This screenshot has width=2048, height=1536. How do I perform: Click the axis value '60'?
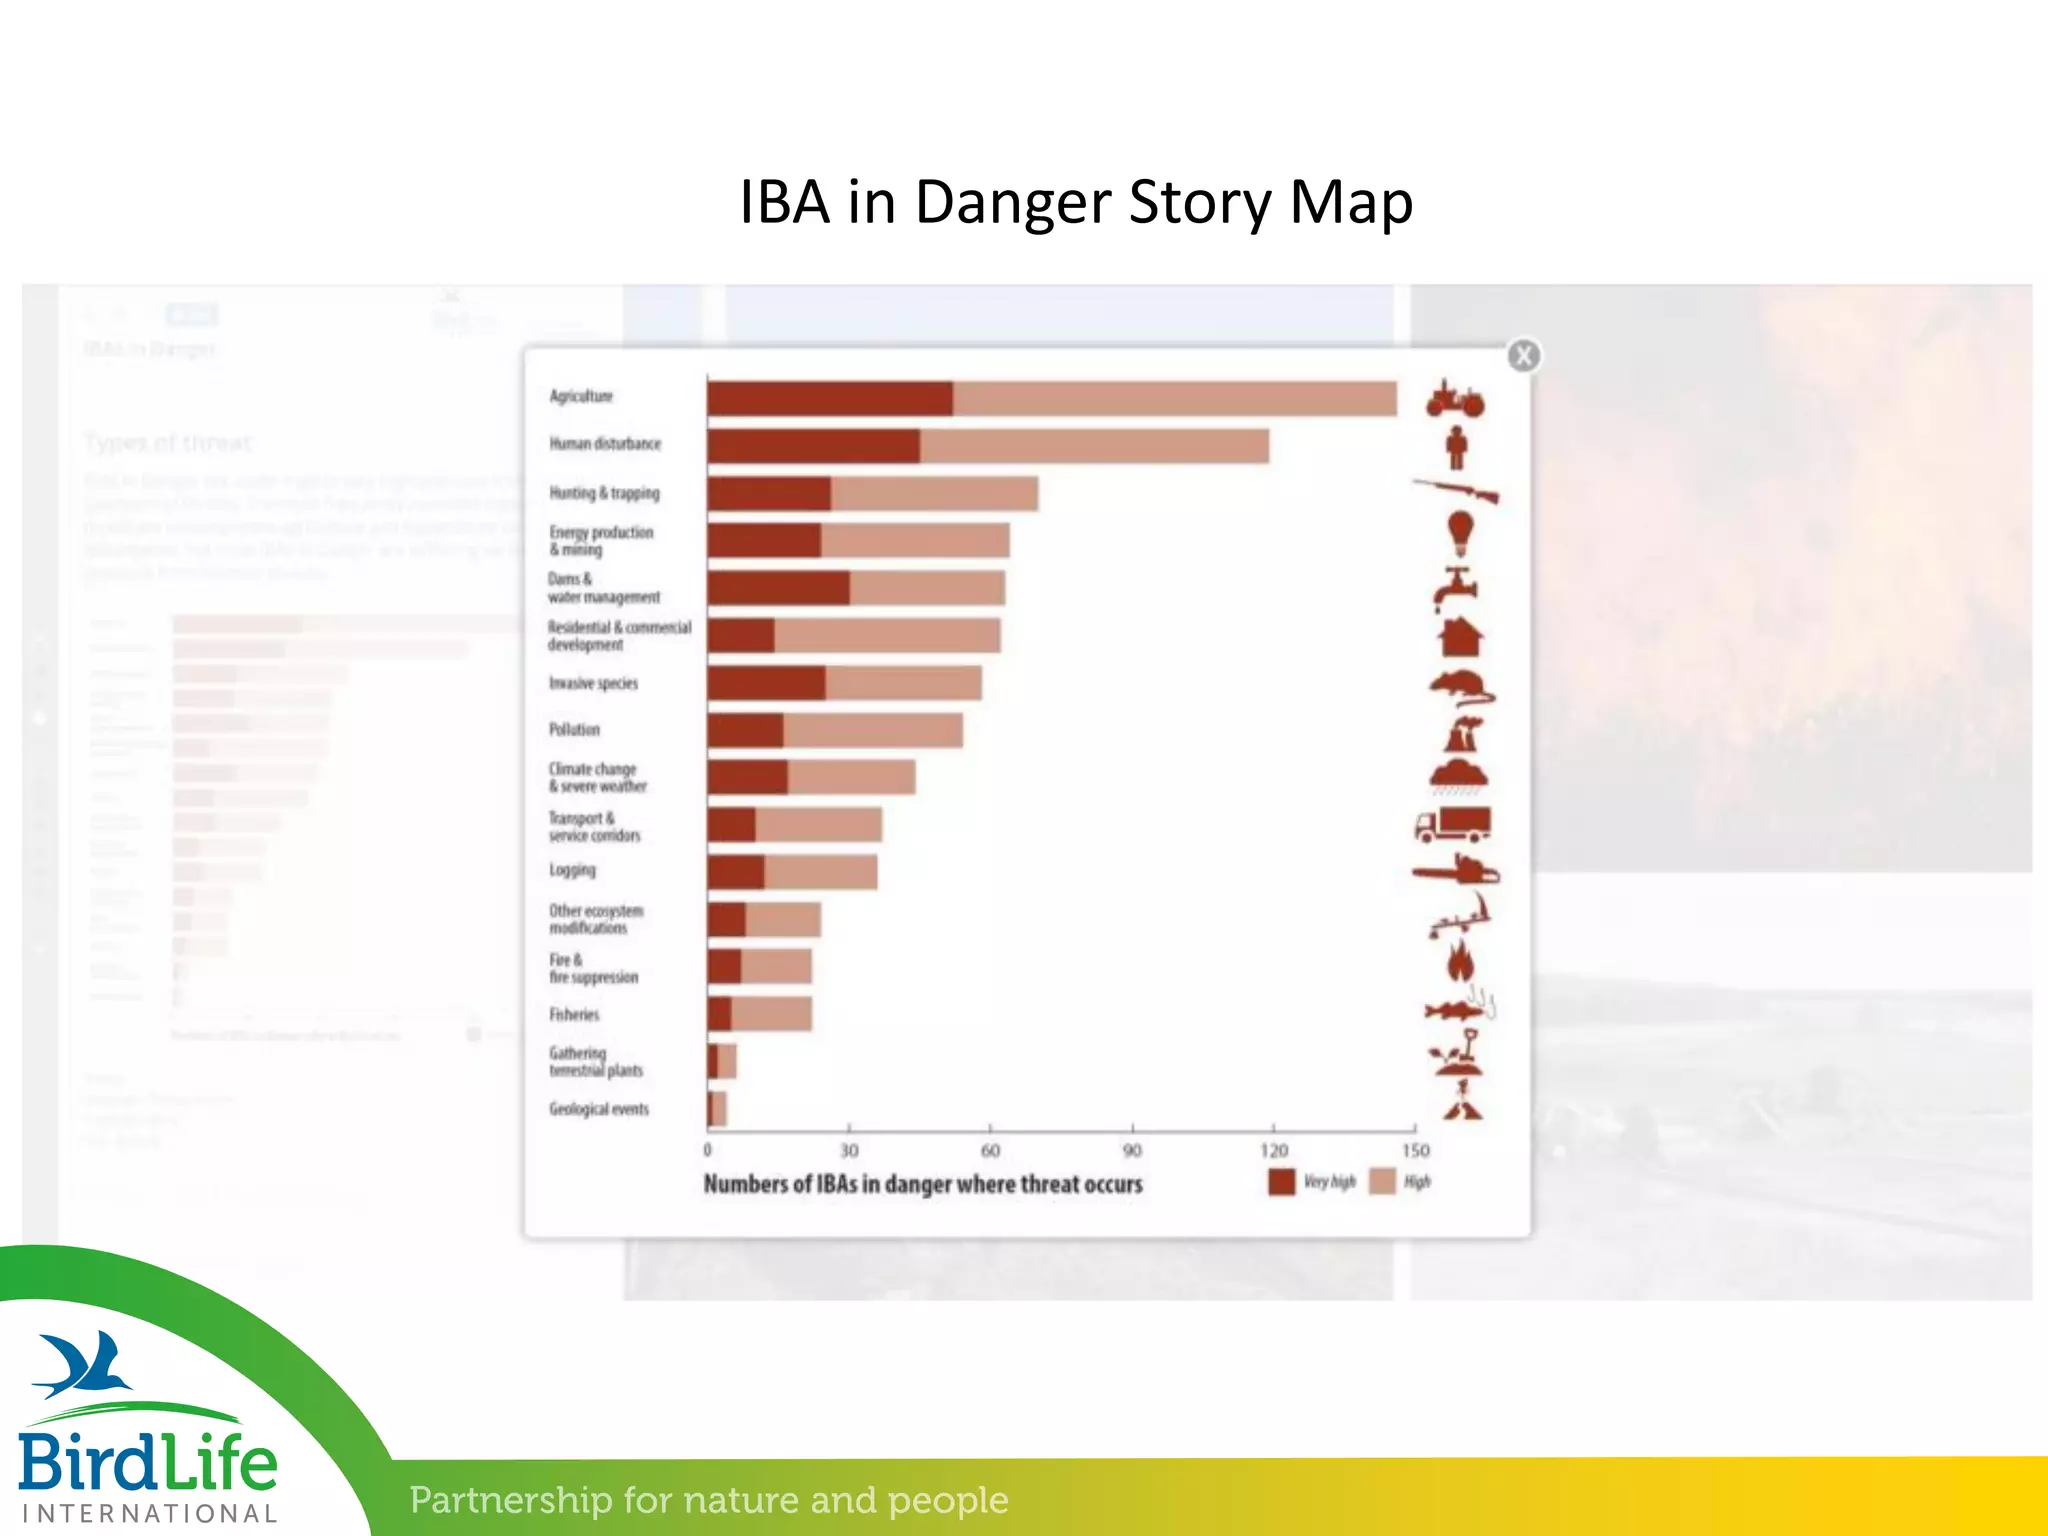pyautogui.click(x=990, y=1150)
